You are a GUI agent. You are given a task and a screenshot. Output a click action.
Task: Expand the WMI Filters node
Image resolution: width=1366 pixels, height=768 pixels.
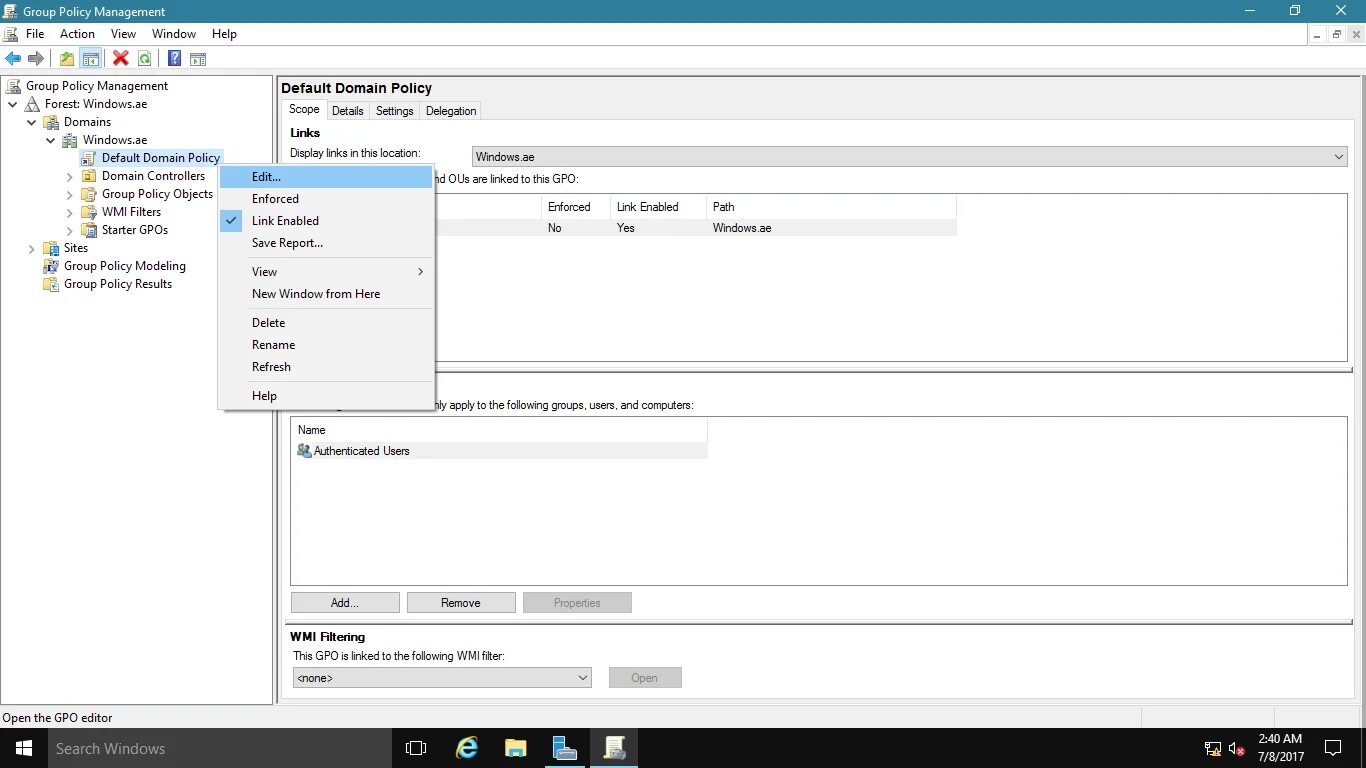click(70, 212)
